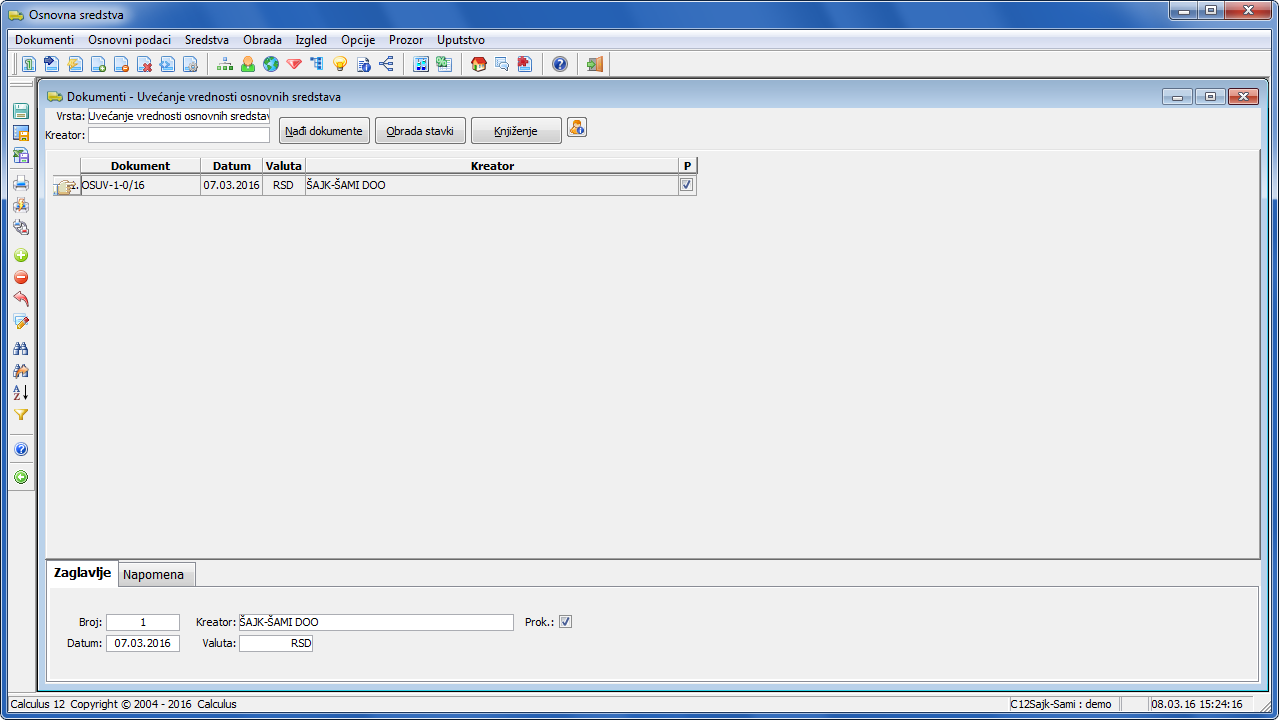Click the red minus delete icon
Screen dimensions: 1279x720
pyautogui.click(x=20, y=277)
